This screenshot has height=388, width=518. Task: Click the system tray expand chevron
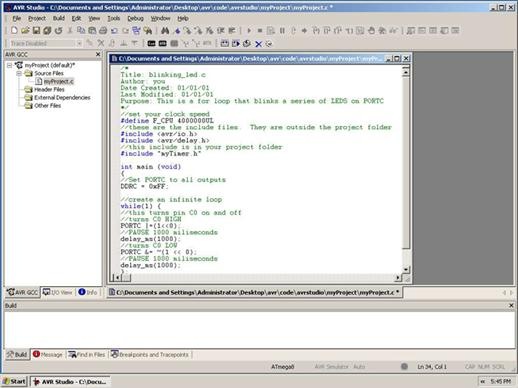[x=483, y=381]
